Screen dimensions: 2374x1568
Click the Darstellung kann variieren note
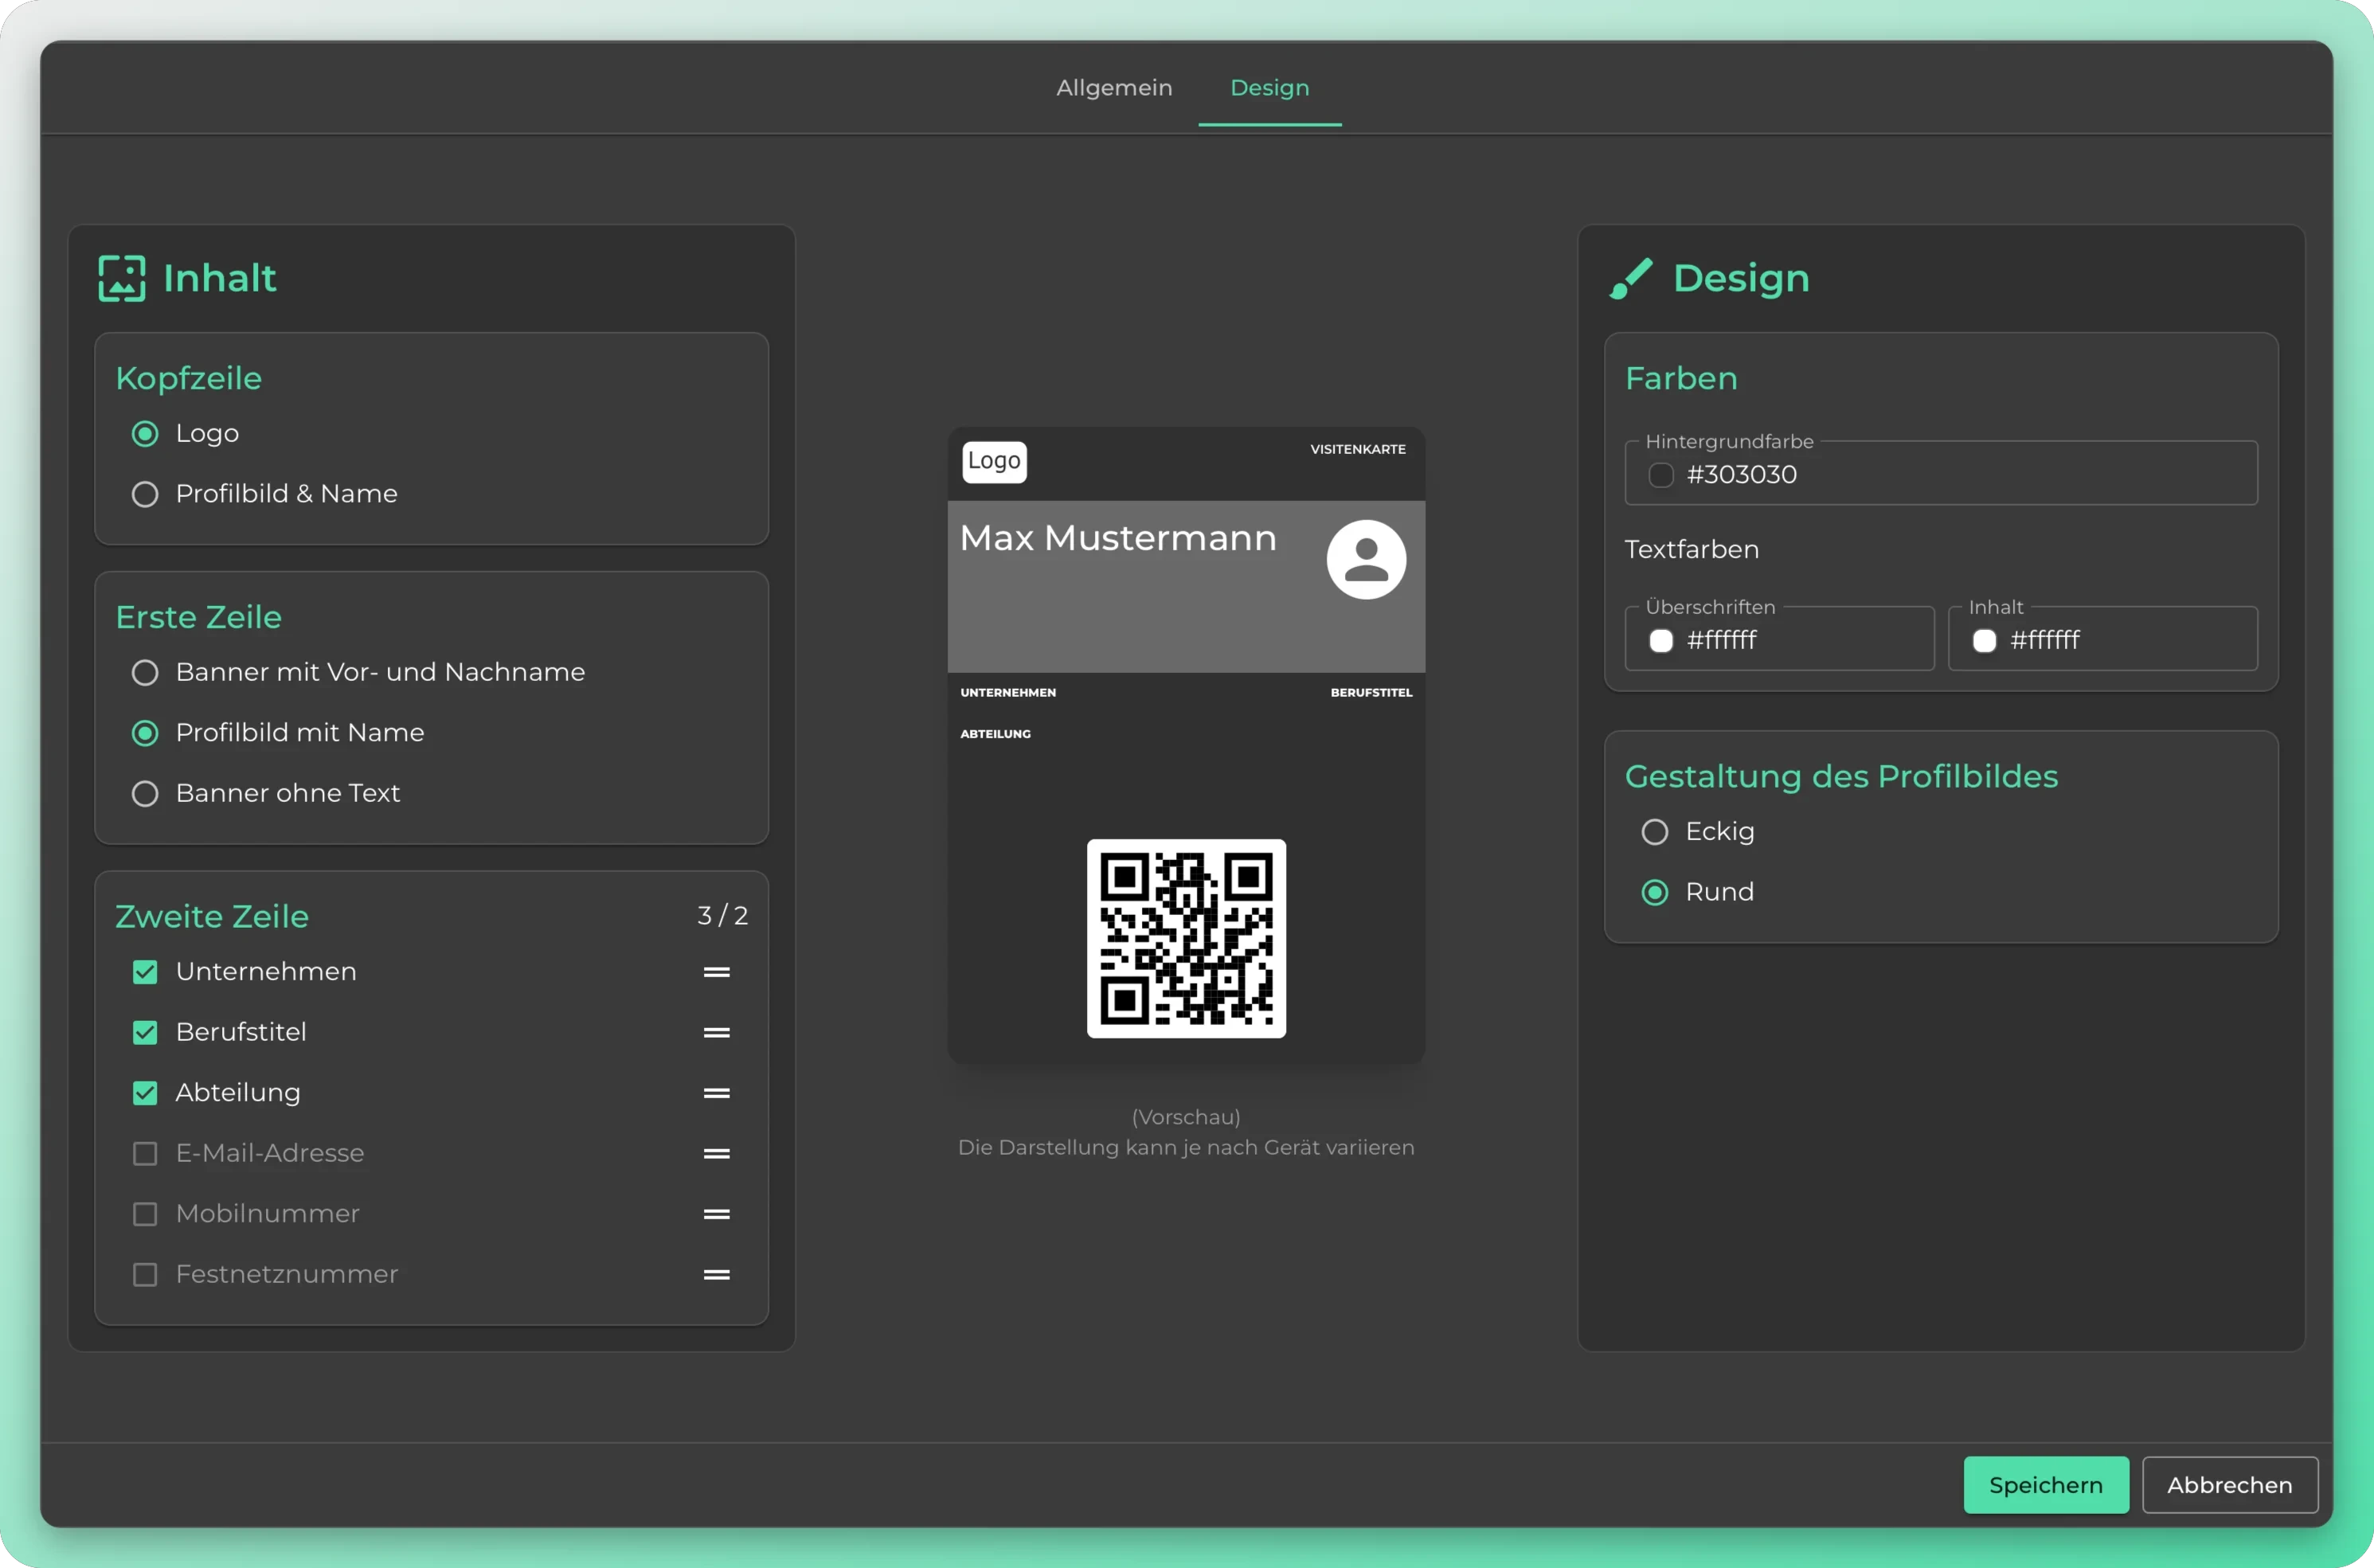(x=1186, y=1148)
